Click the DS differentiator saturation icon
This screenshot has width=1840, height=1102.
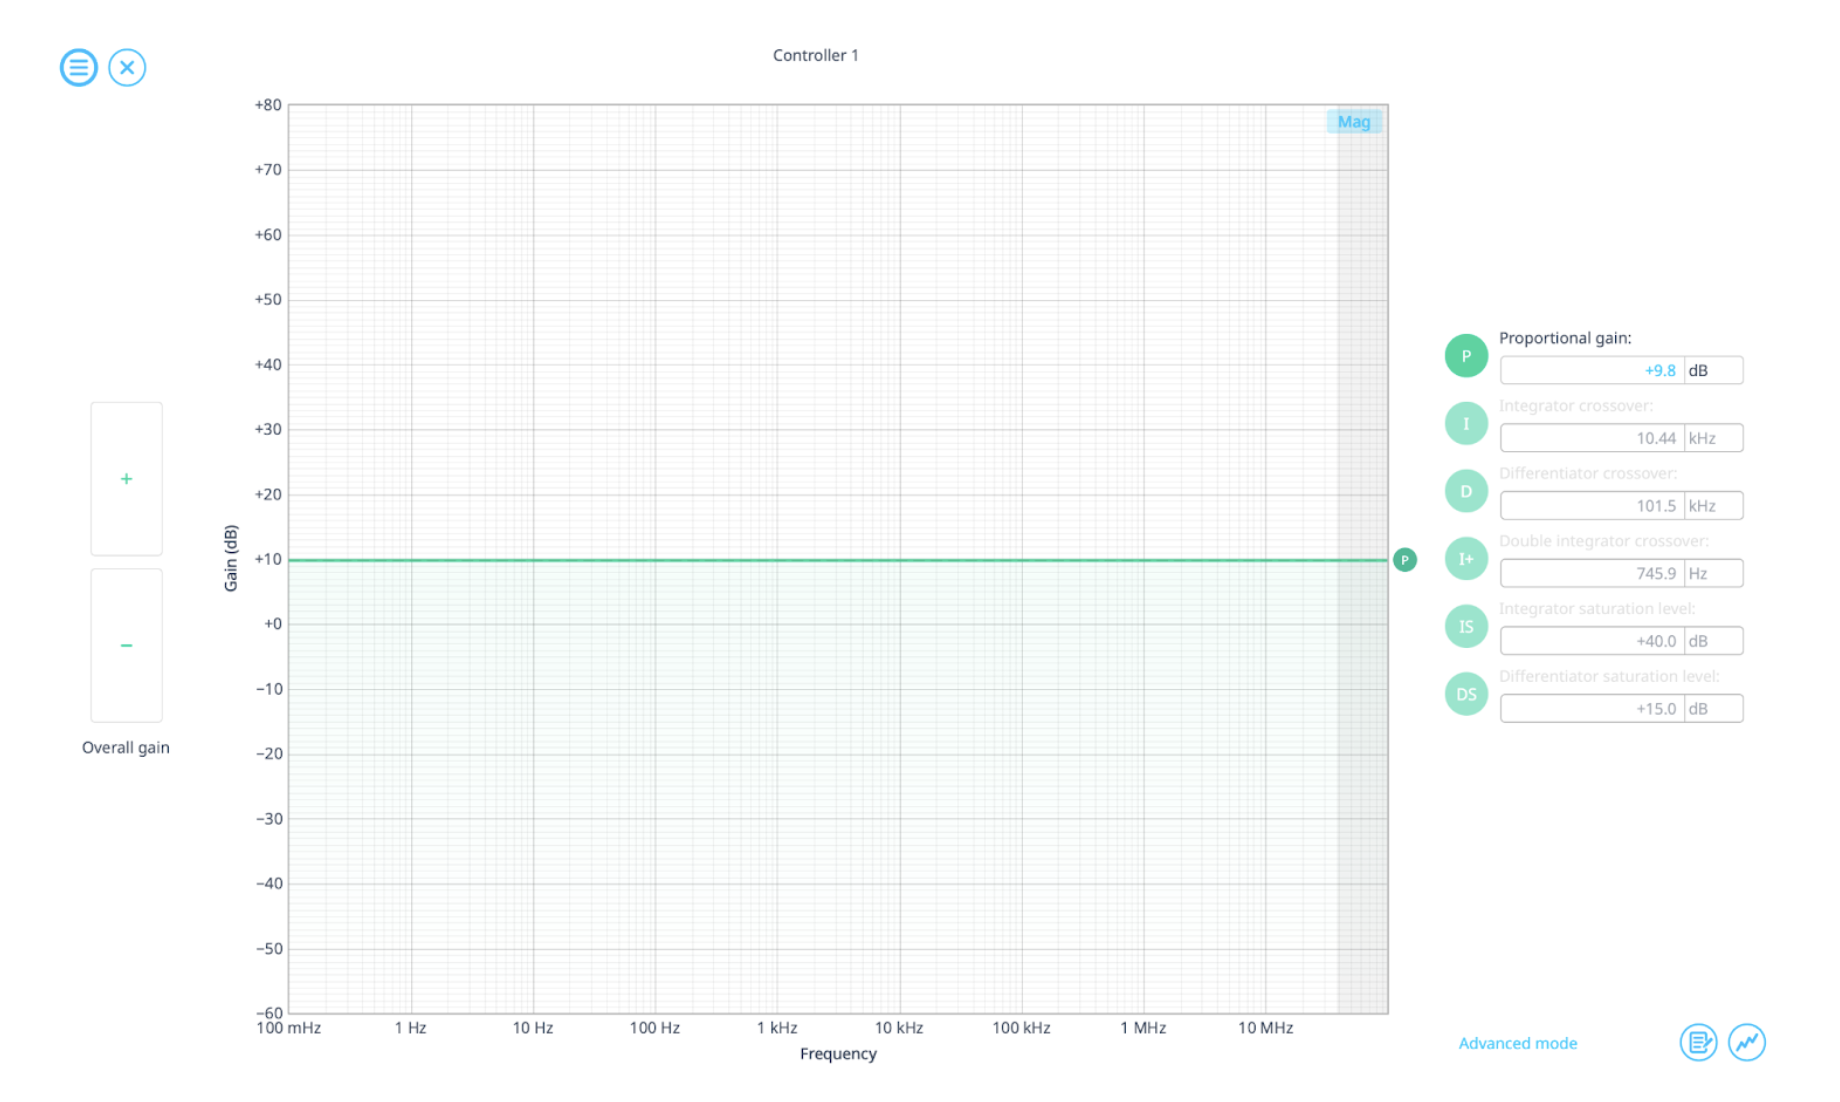[x=1466, y=693]
